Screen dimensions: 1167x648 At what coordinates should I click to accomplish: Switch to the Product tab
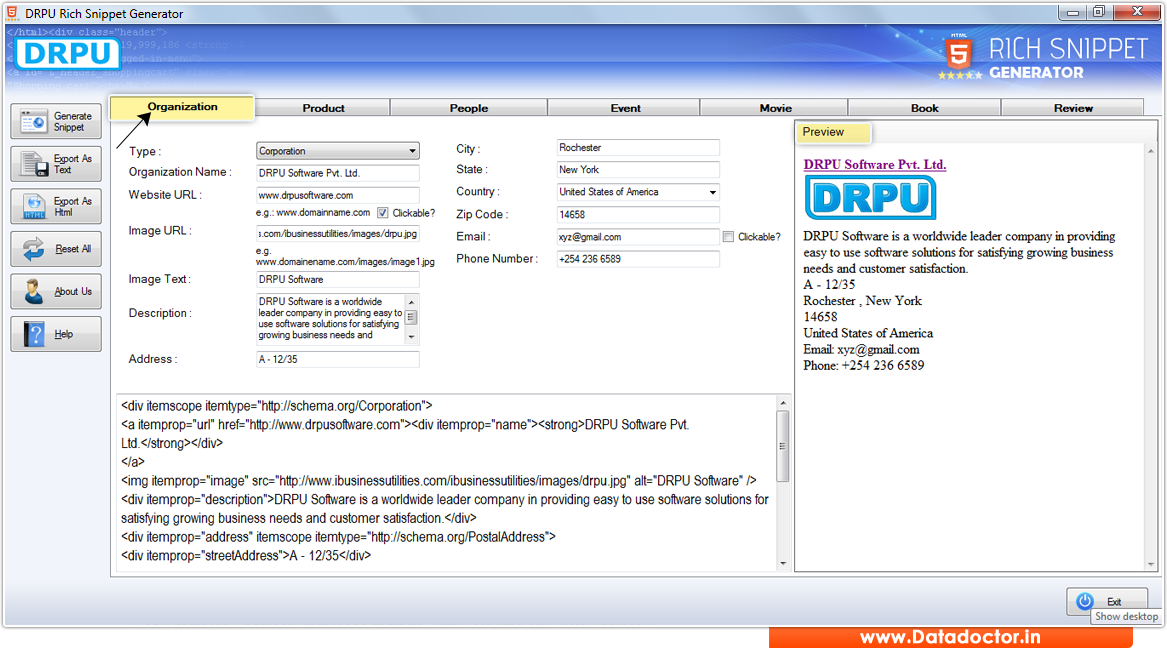click(x=323, y=108)
